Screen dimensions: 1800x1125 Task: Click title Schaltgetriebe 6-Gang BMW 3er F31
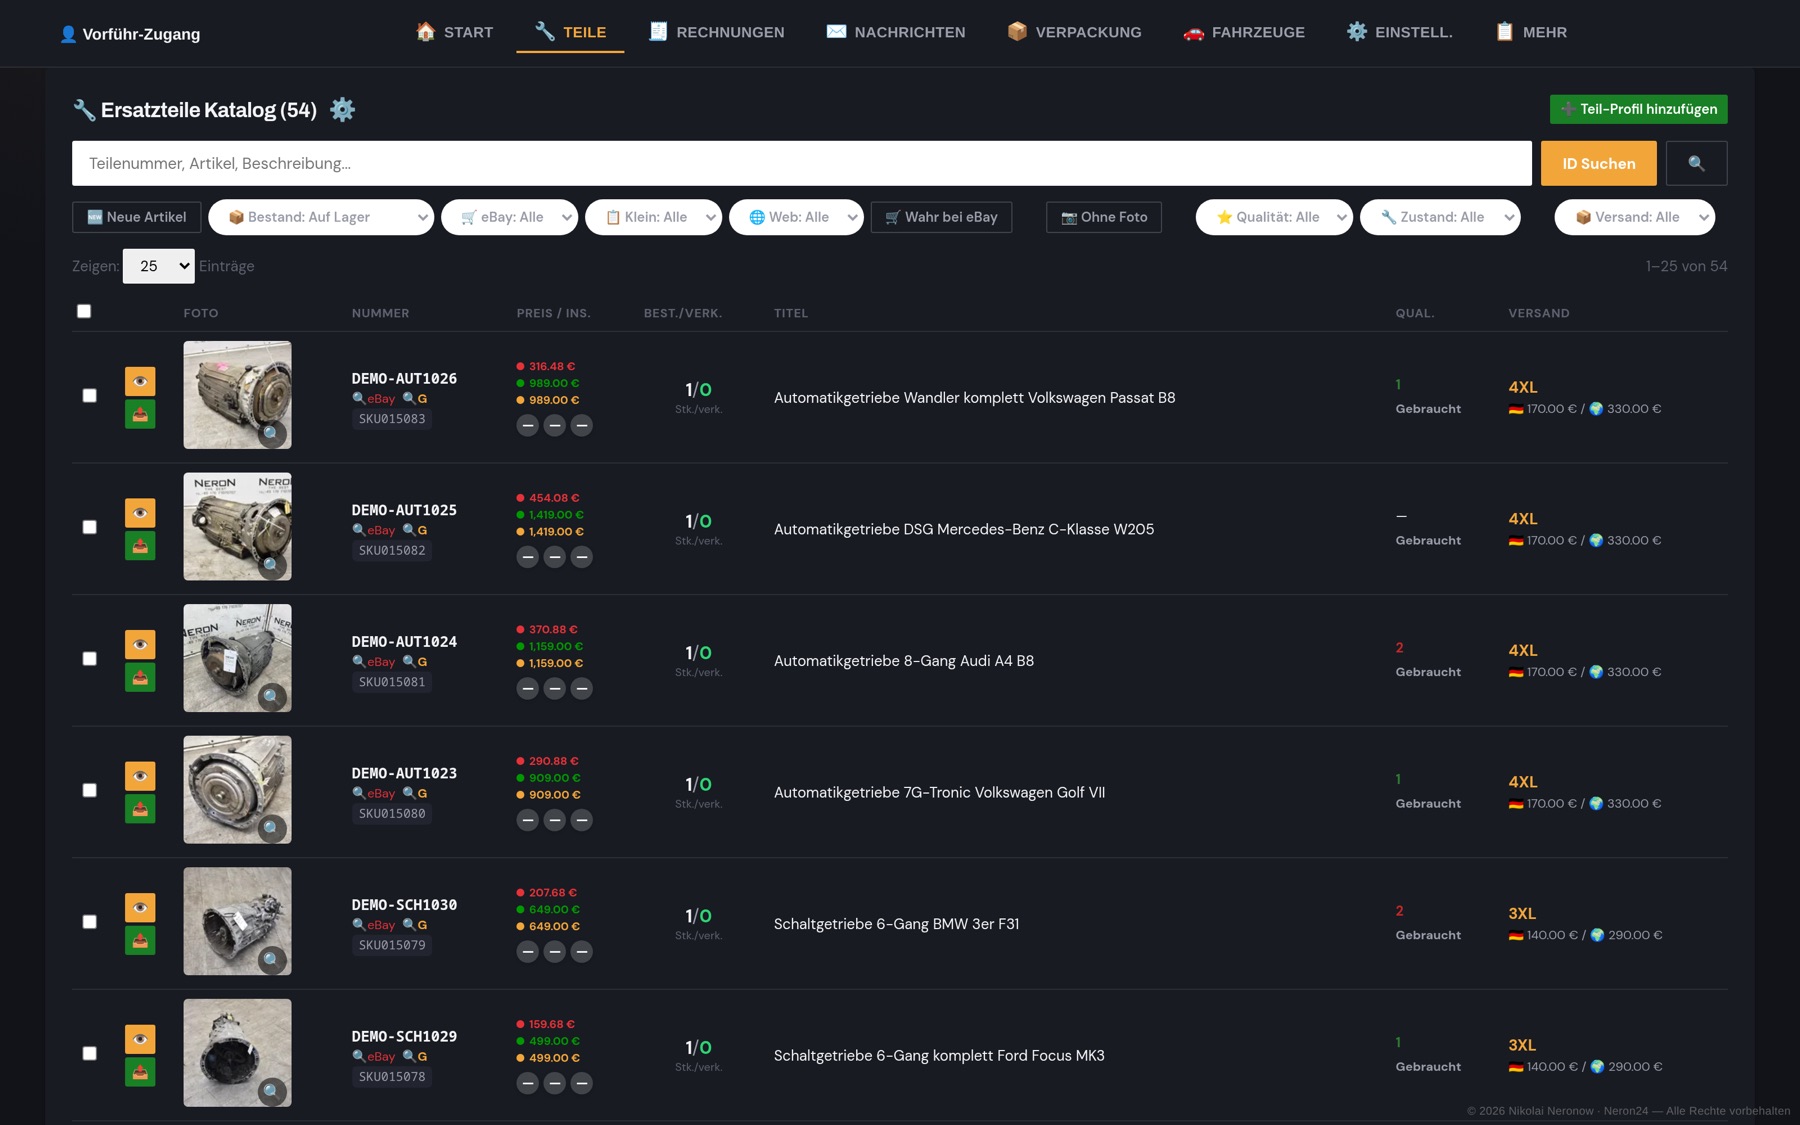896,924
